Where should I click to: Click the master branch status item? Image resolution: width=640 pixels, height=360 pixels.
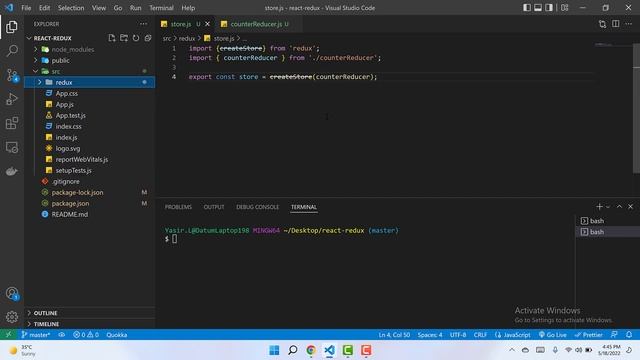point(36,335)
